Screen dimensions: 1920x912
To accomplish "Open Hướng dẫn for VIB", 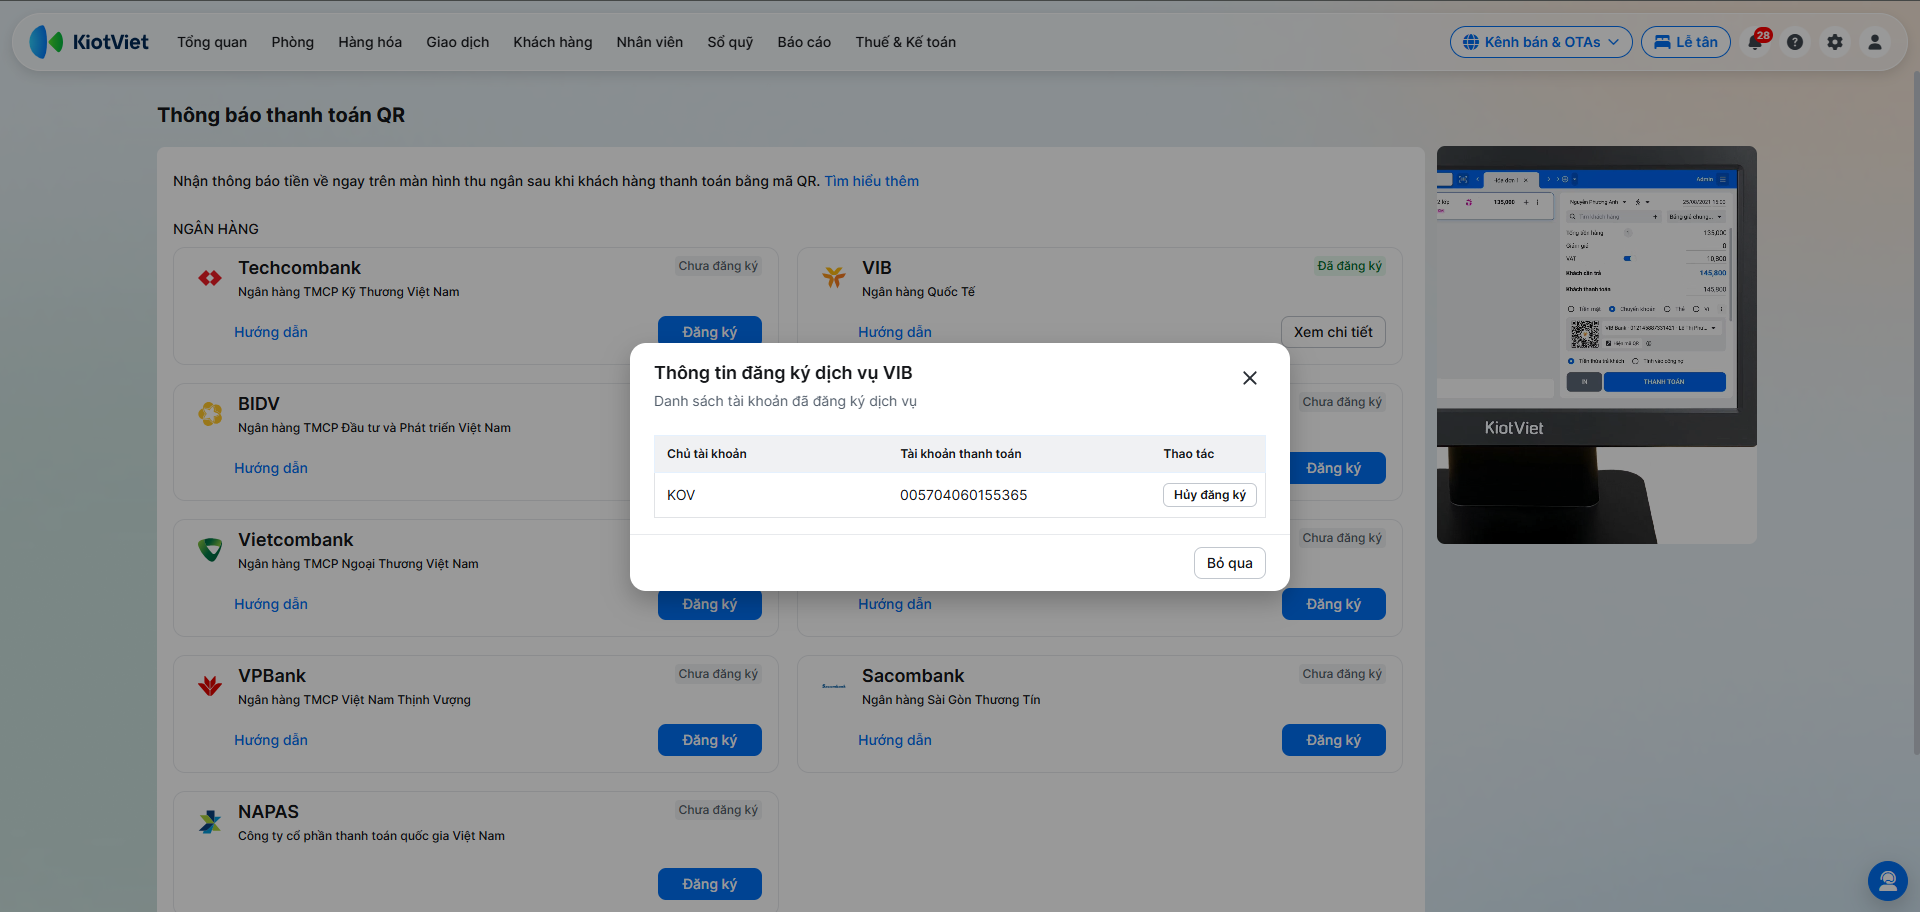I will pos(895,332).
